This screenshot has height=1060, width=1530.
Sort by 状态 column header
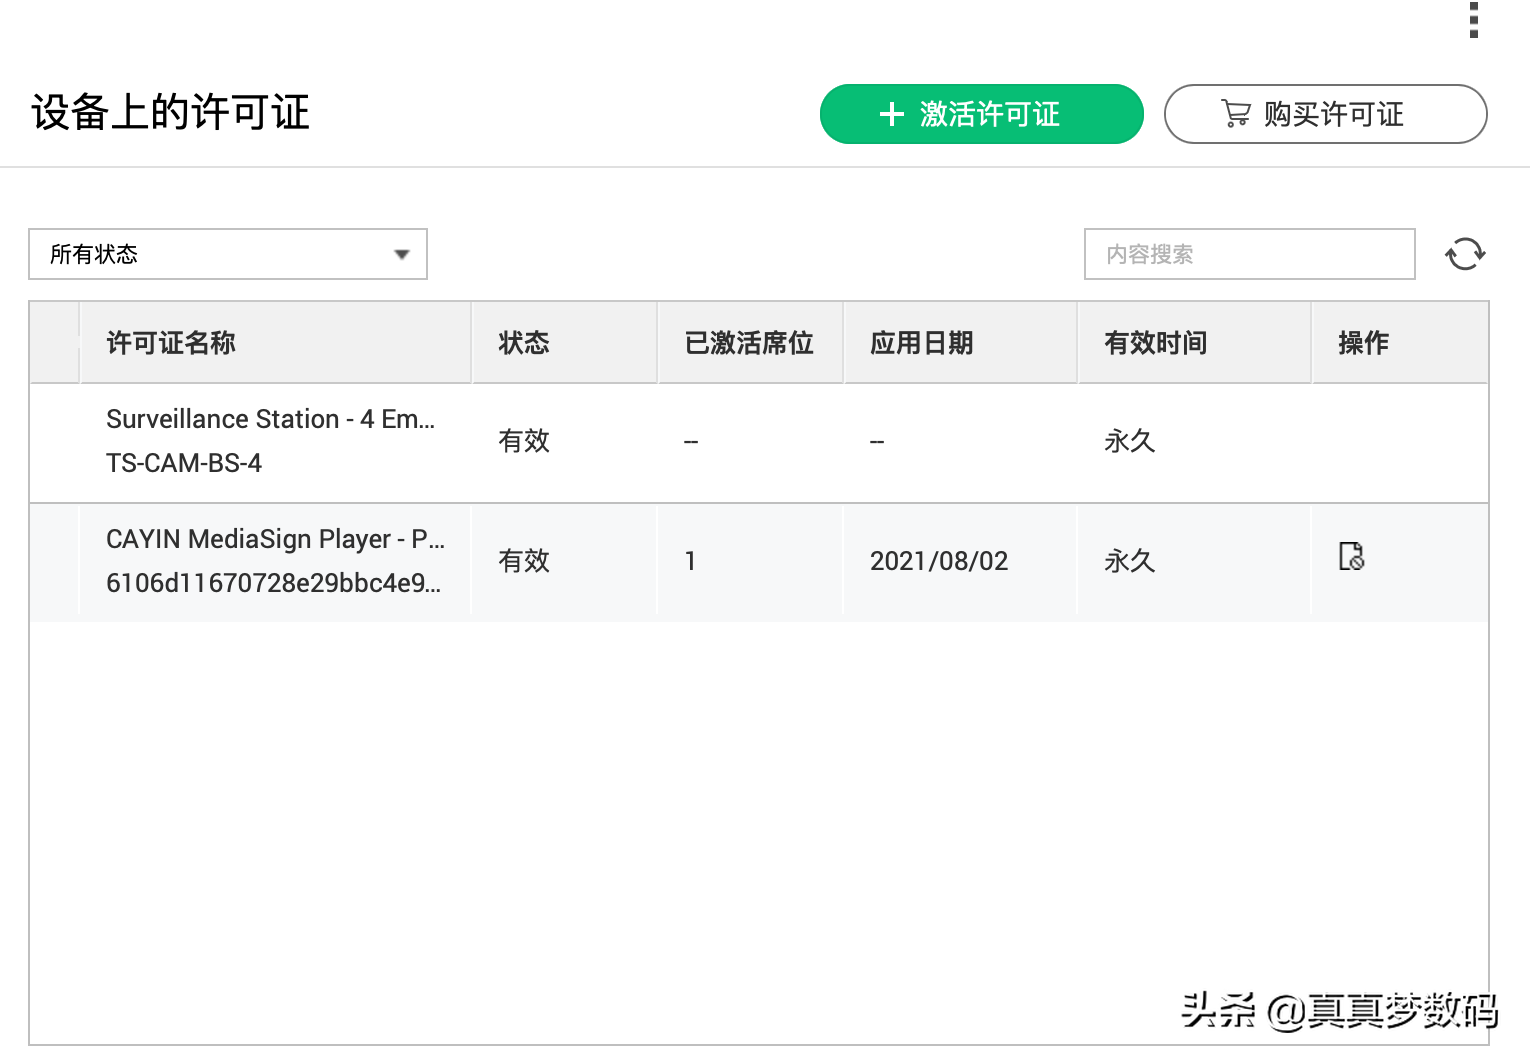point(524,343)
